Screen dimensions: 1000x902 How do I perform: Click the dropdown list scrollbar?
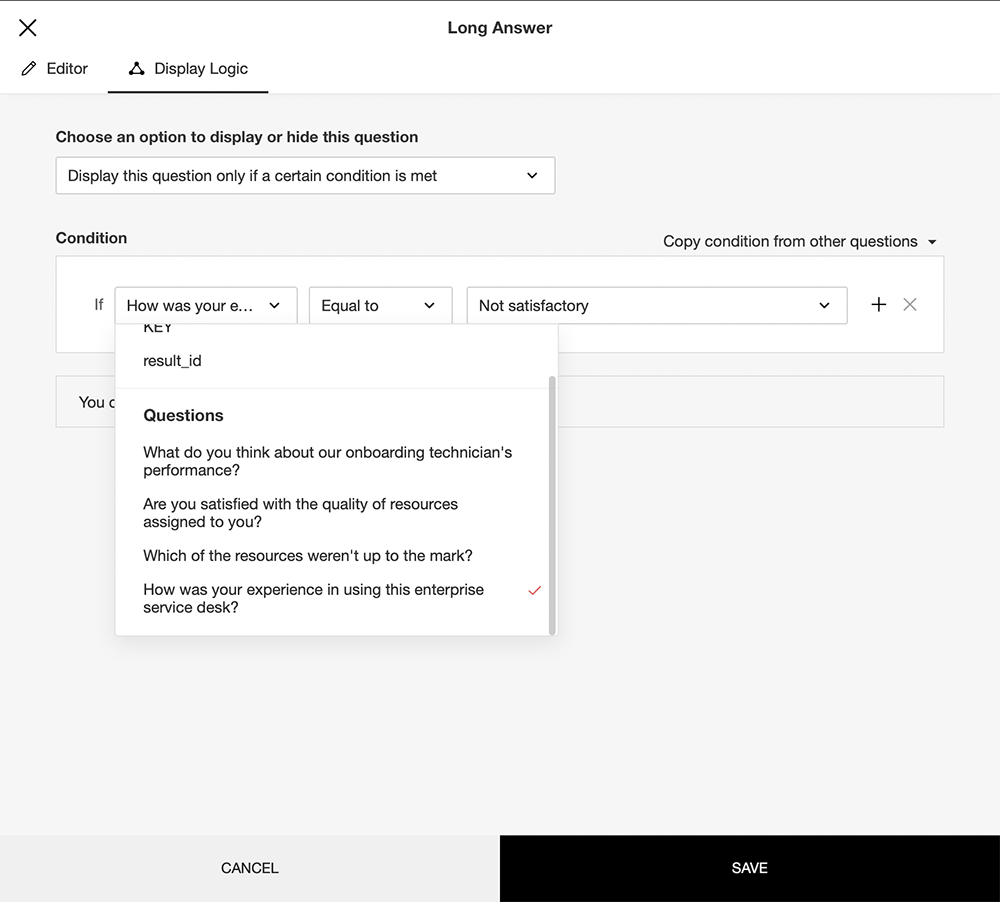point(552,505)
